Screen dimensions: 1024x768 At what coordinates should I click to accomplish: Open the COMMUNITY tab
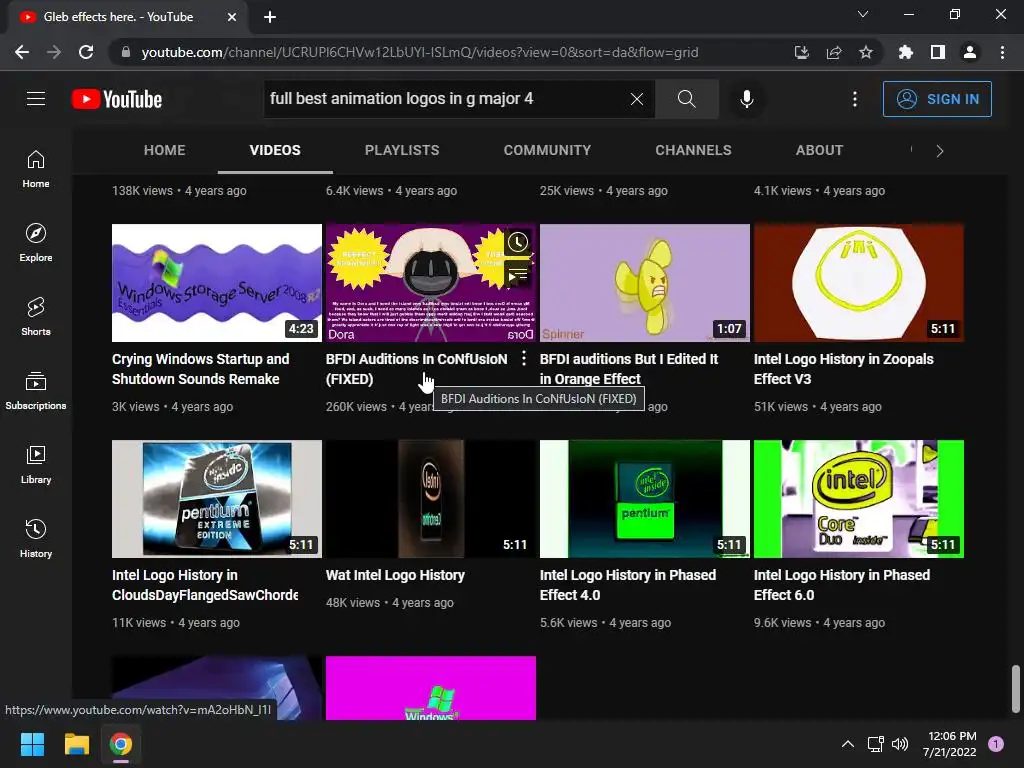click(x=547, y=150)
